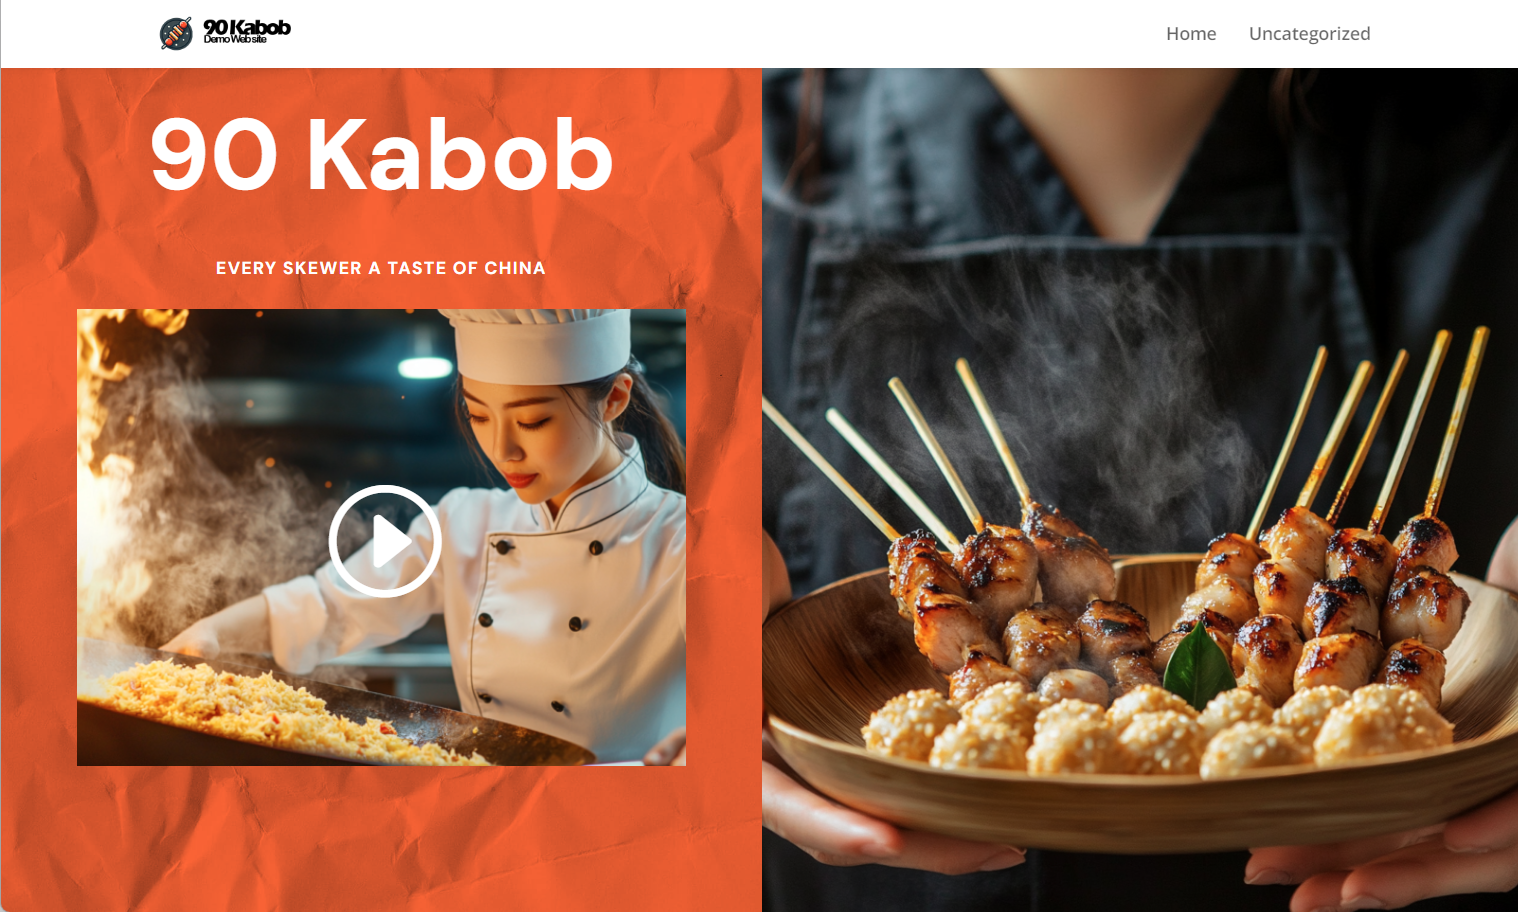Click the orange crumpled paper background
This screenshot has height=912, width=1518.
pyautogui.click(x=380, y=840)
